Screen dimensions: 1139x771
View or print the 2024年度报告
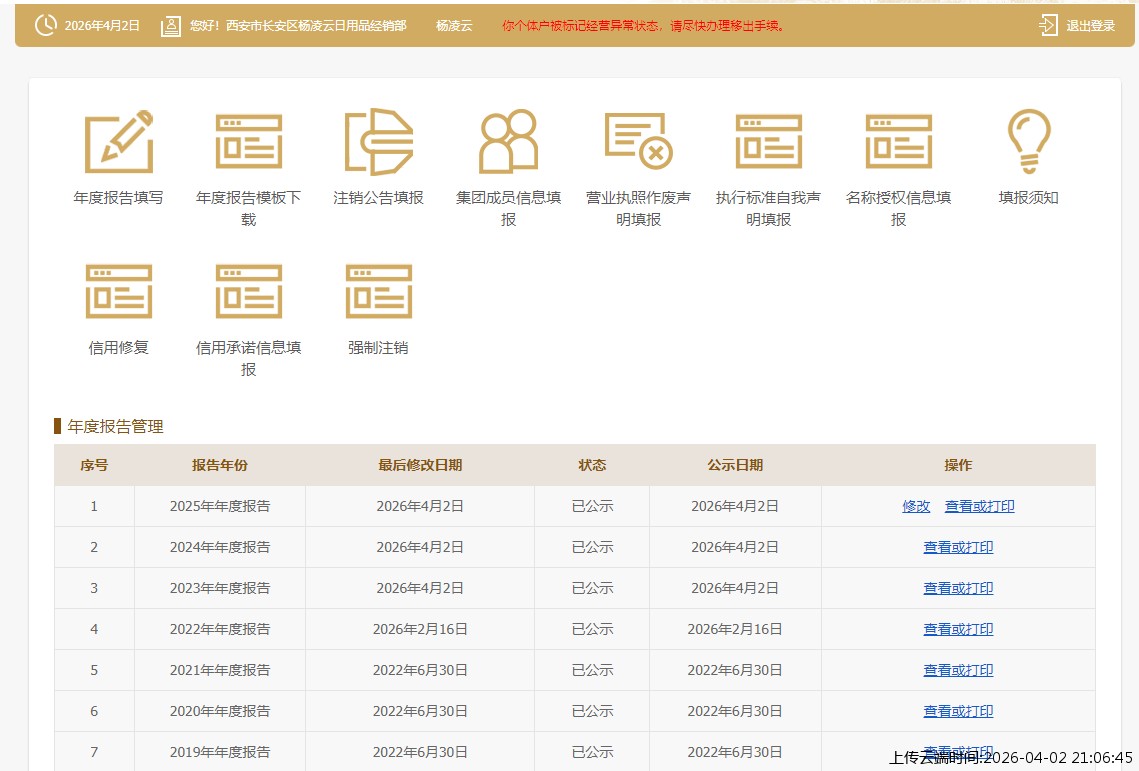pos(958,548)
